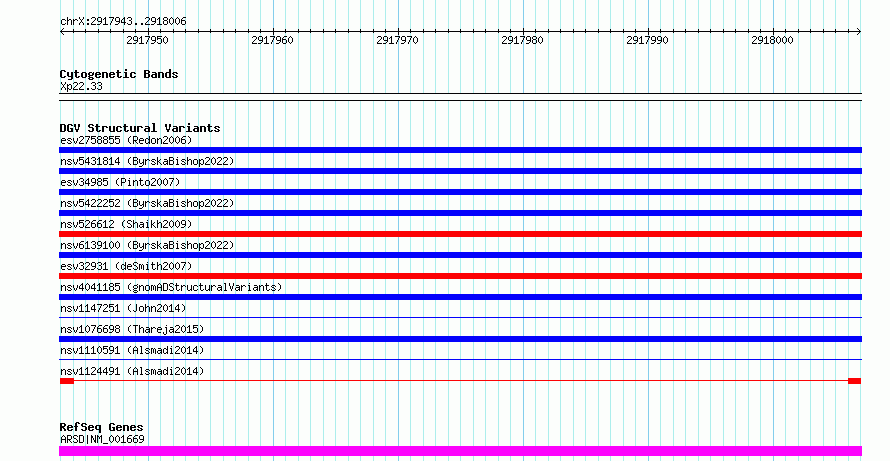Image resolution: width=890 pixels, height=461 pixels.
Task: Click ruler position 2917960
Action: click(x=272, y=40)
